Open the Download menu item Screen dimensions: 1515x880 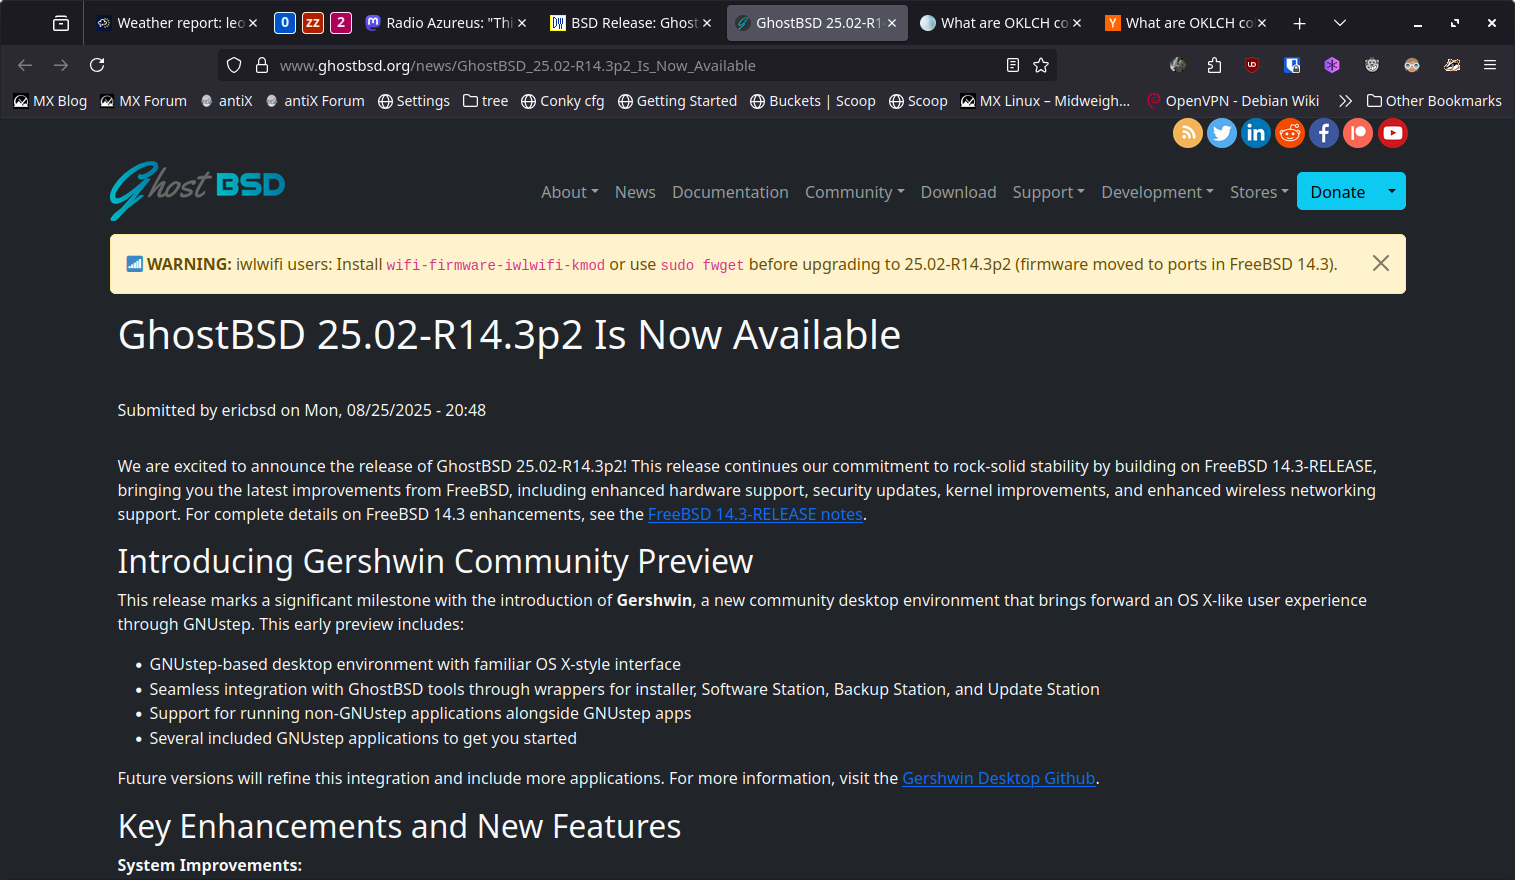click(x=958, y=192)
